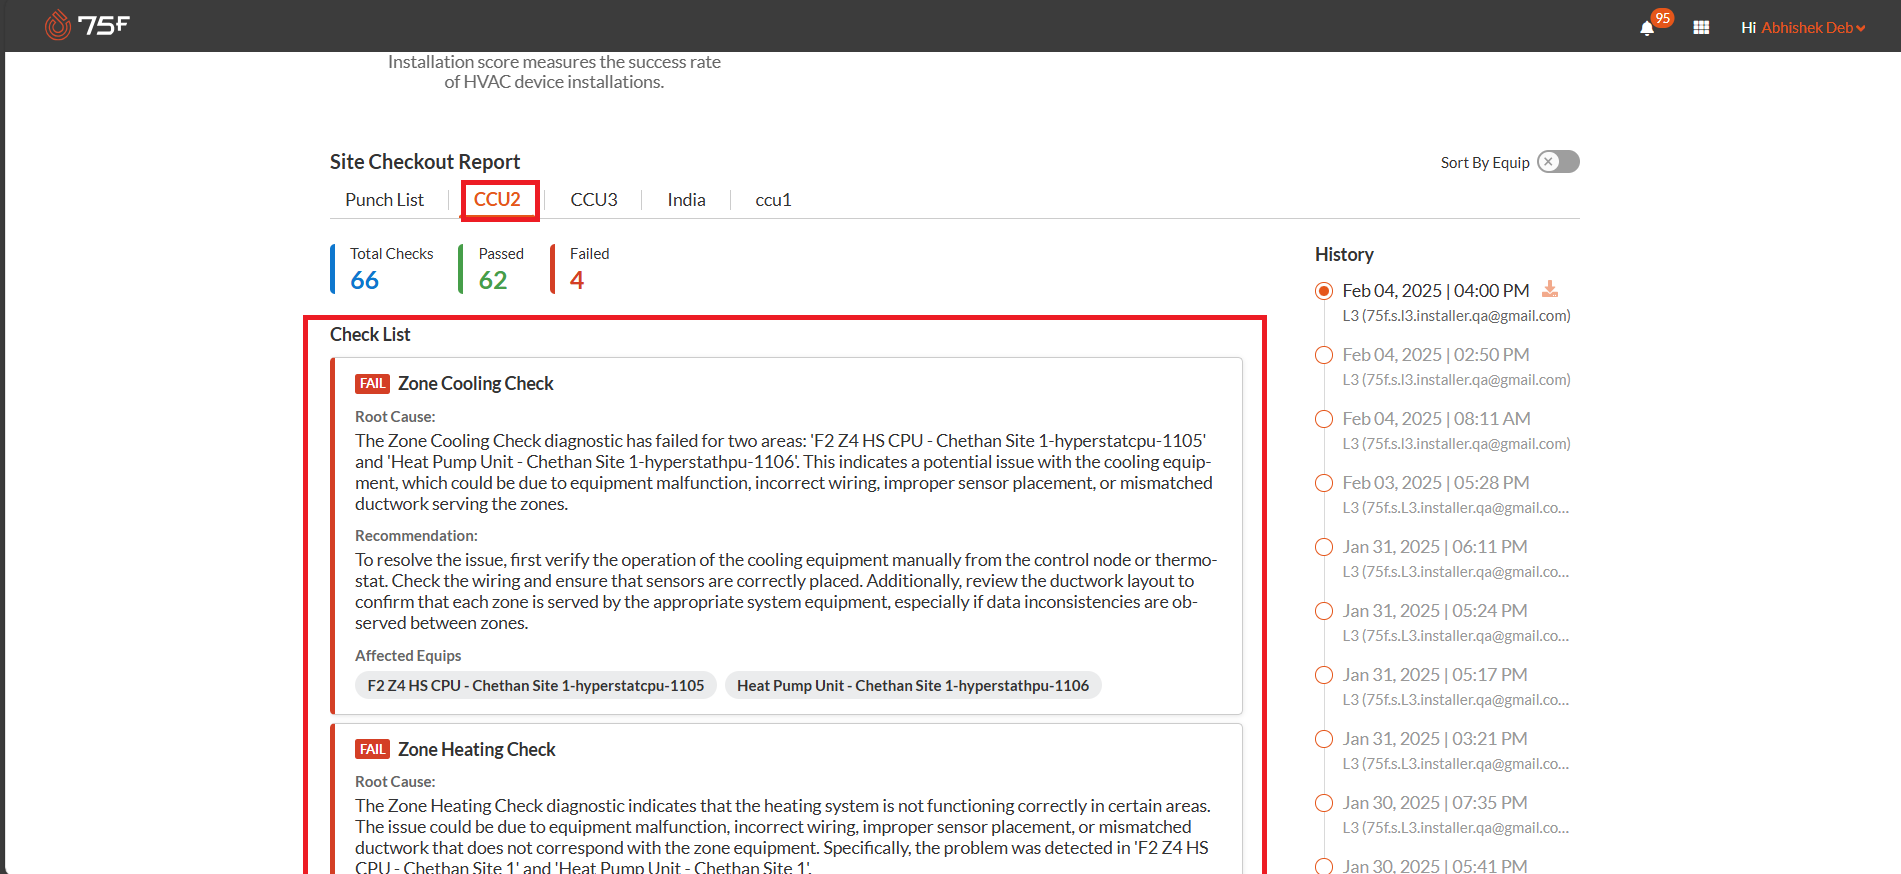Select history entry Jan 31, 2025 05:24 PM

[1324, 611]
